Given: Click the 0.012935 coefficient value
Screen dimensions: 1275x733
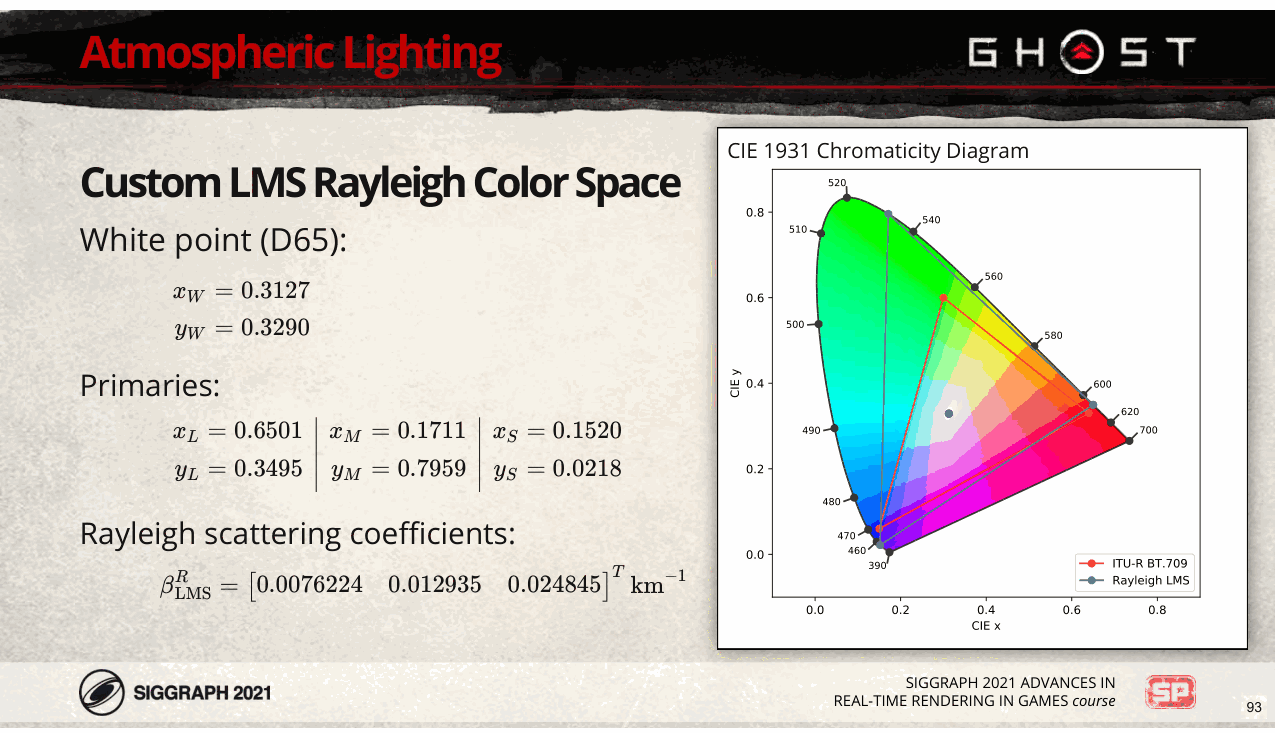Looking at the screenshot, I should [434, 584].
